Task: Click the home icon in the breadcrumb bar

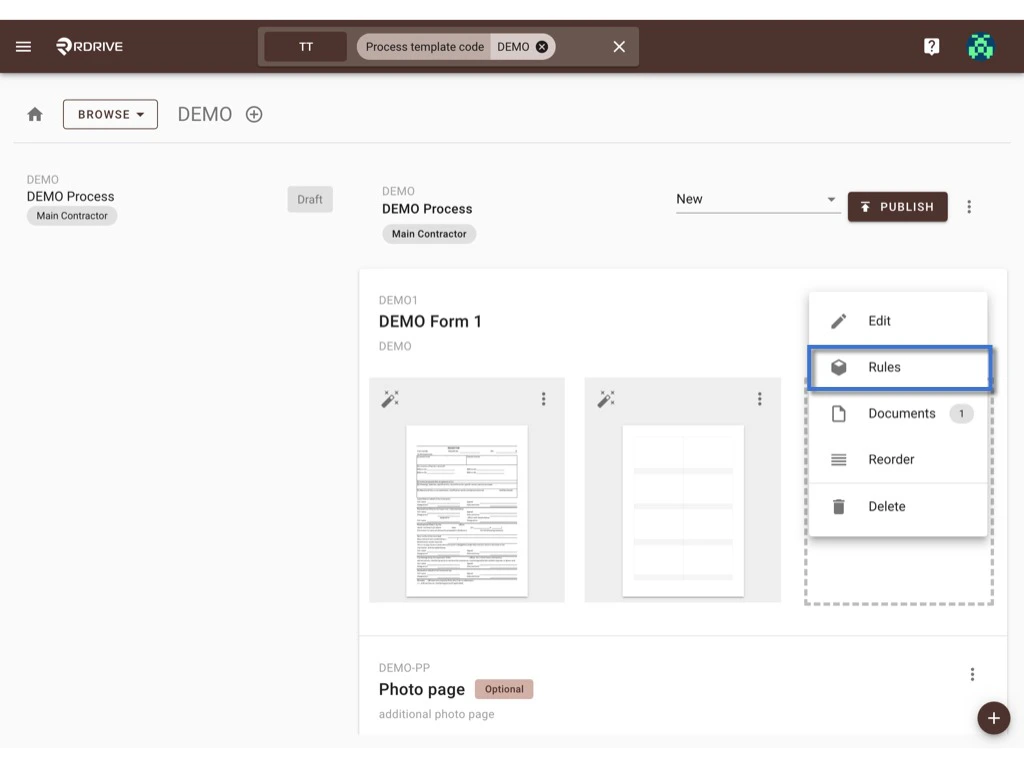Action: point(34,114)
